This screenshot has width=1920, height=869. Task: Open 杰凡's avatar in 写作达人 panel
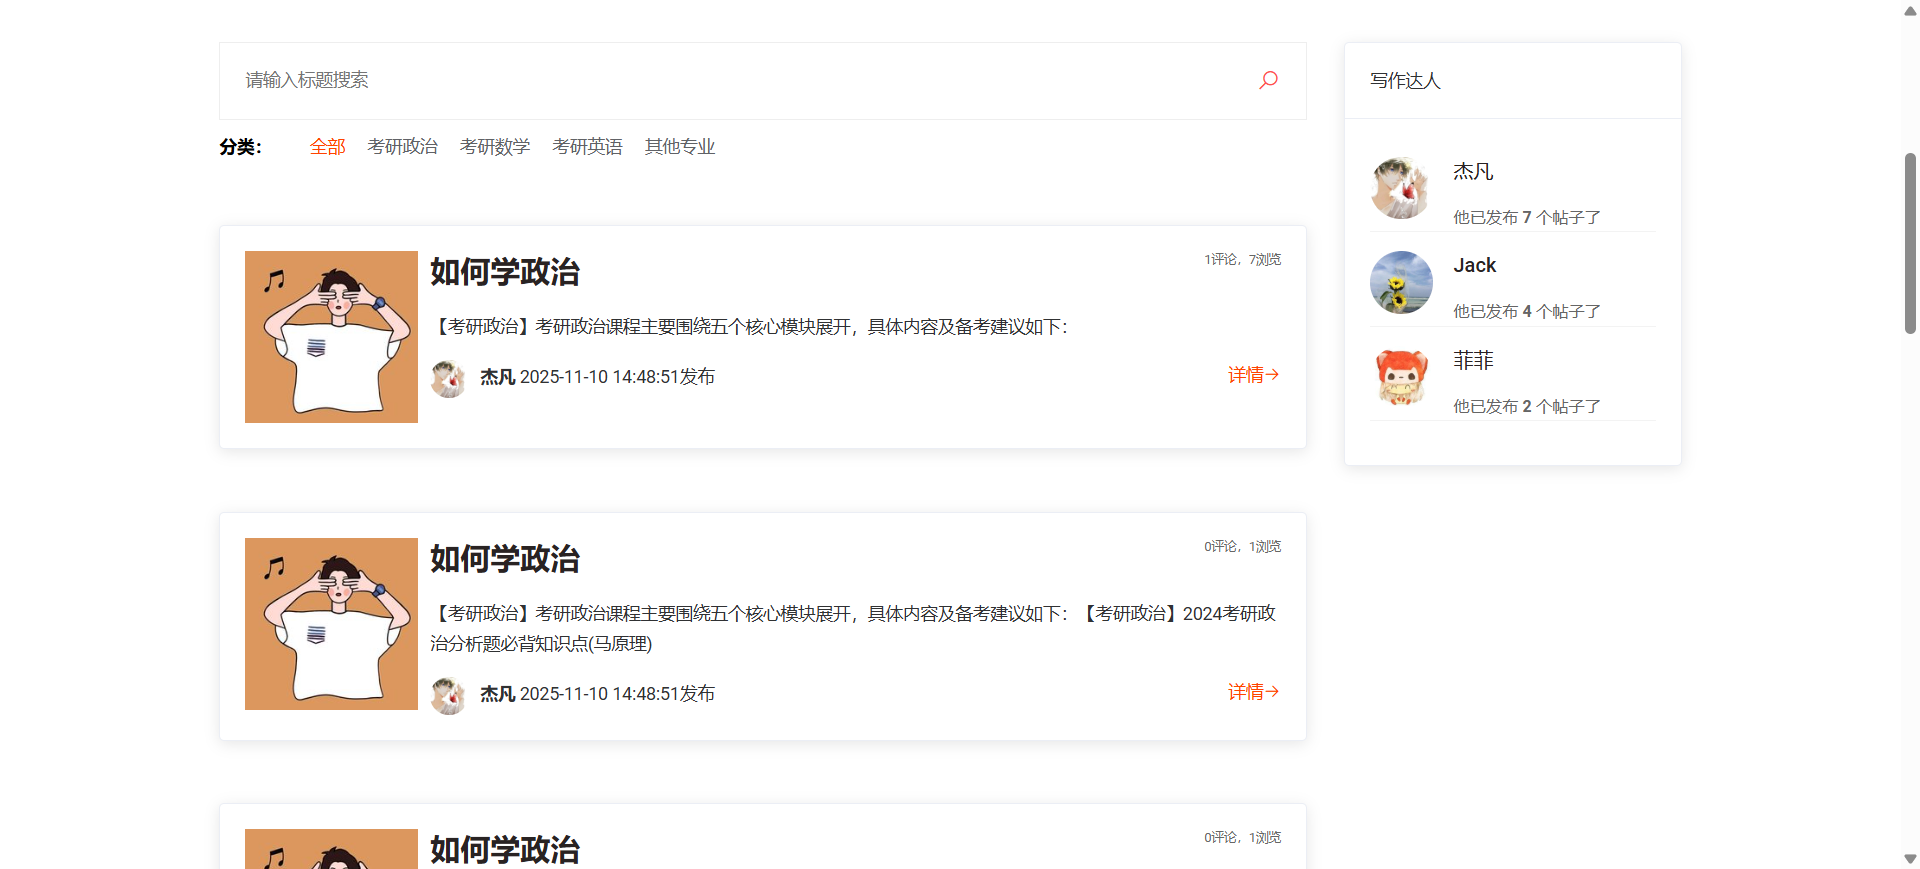coord(1401,188)
